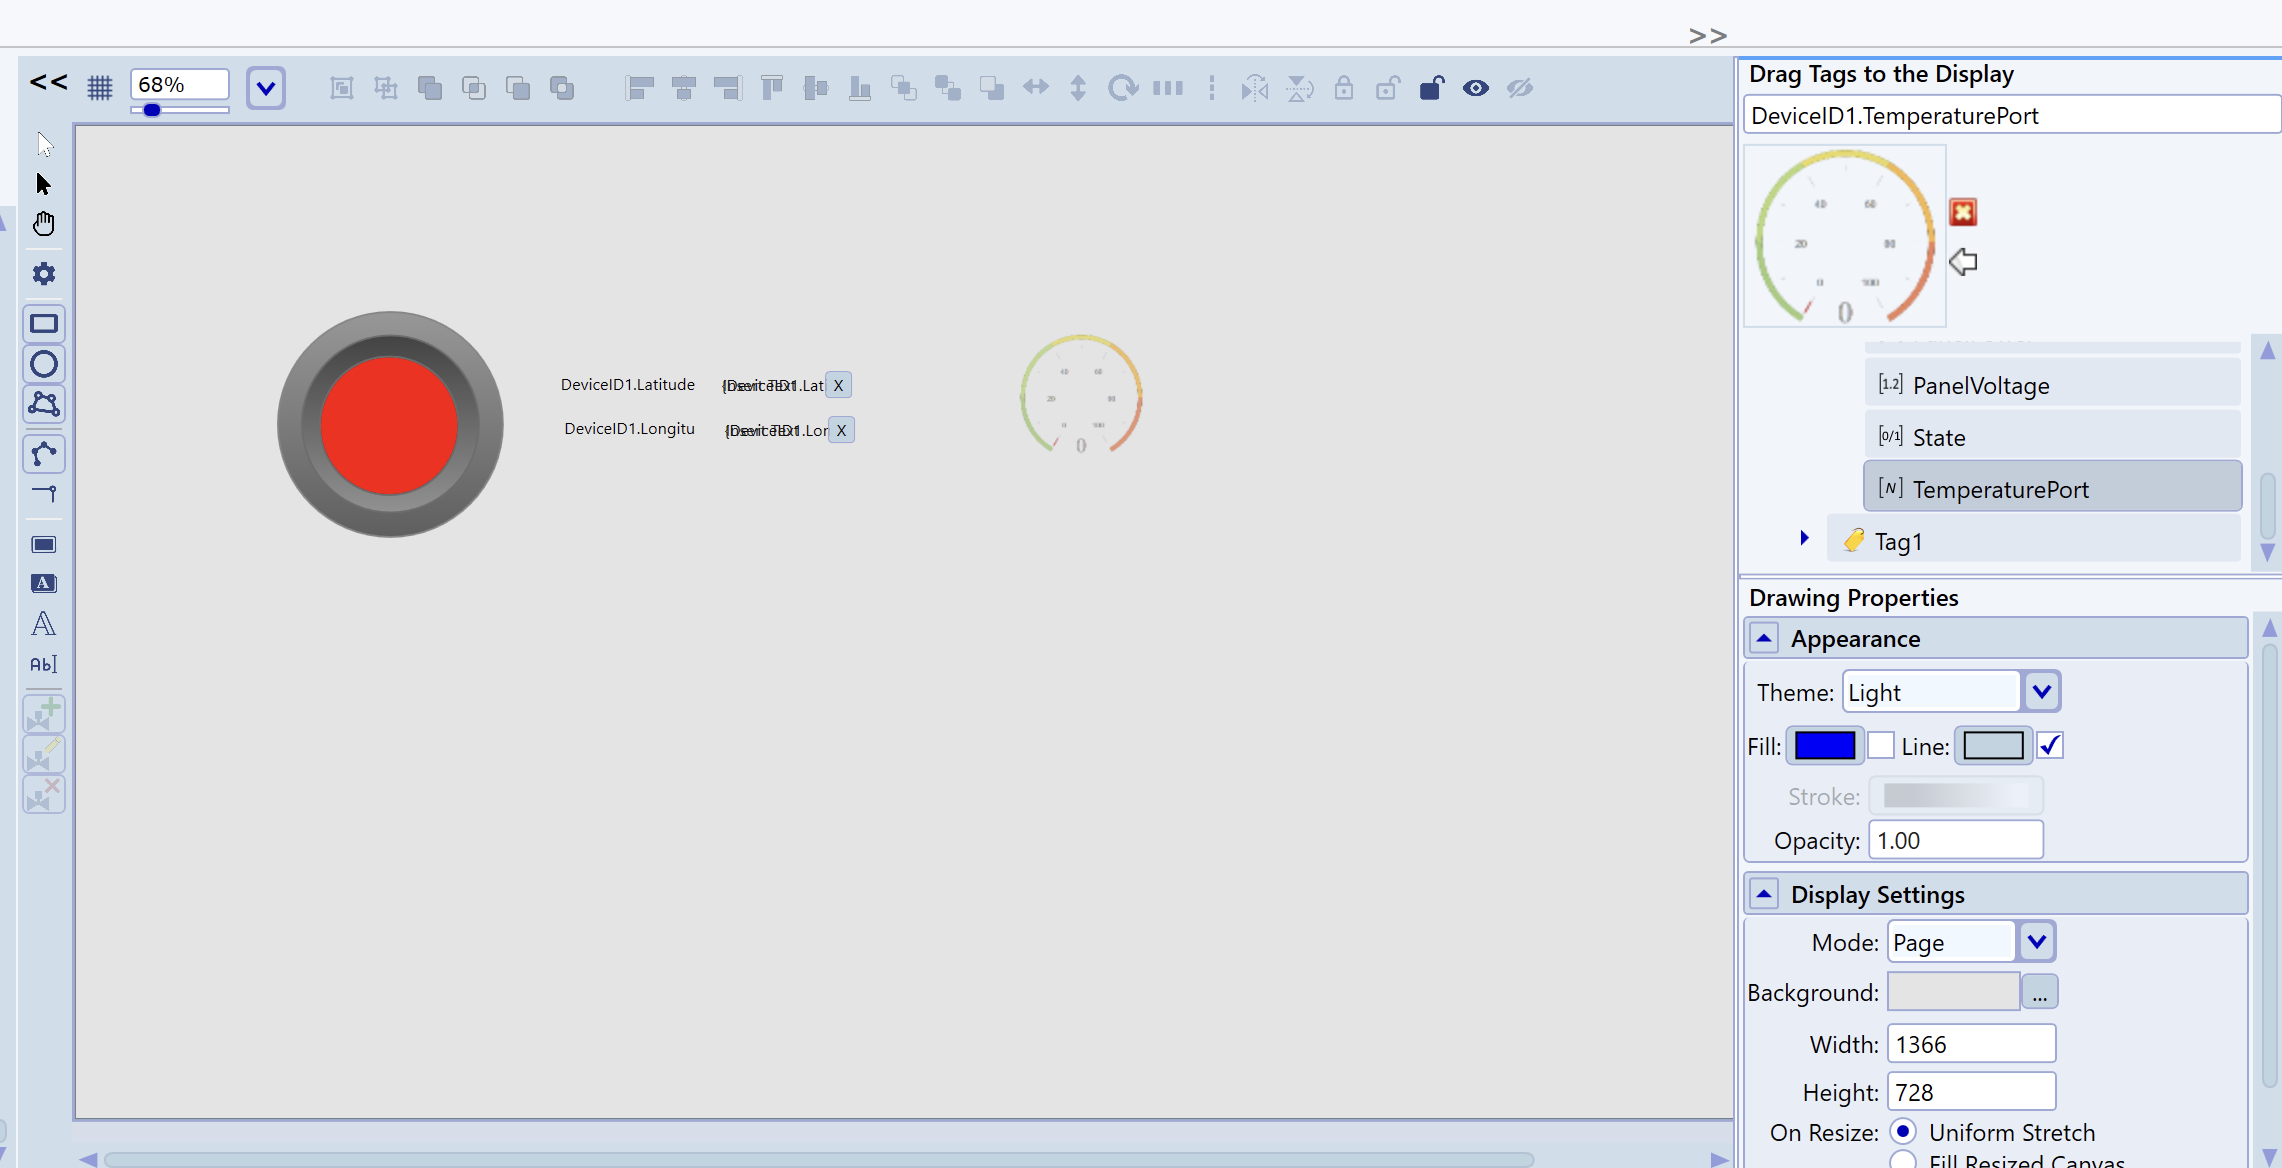Select the connector line tool

click(44, 494)
